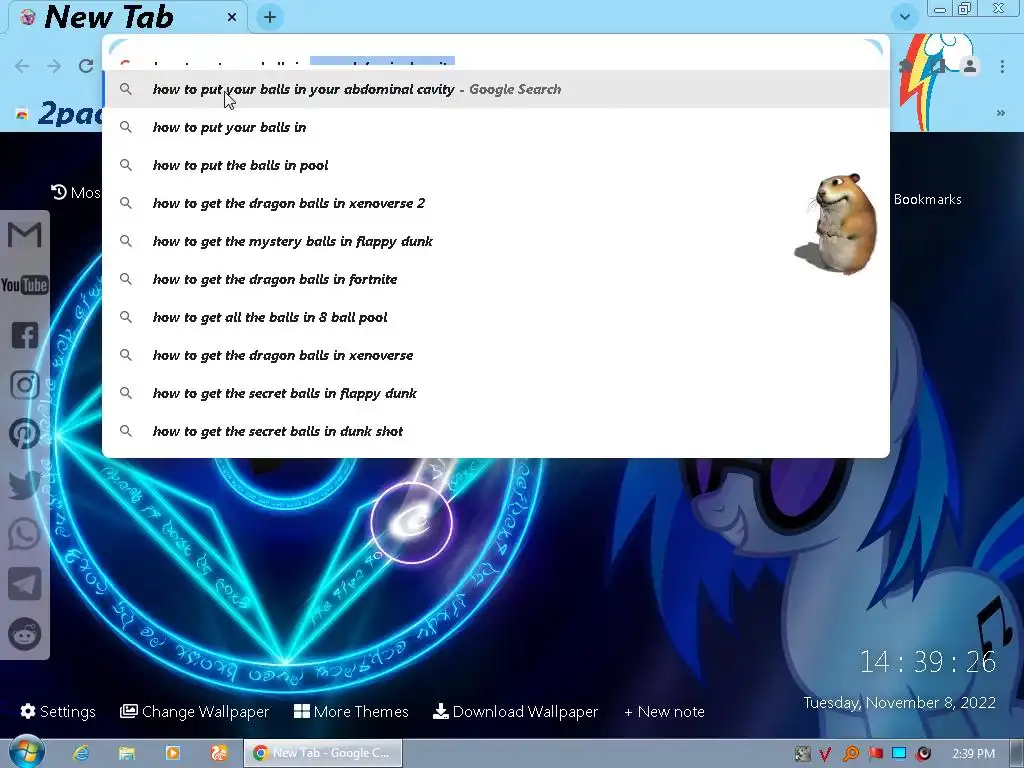Image resolution: width=1024 pixels, height=768 pixels.
Task: Open the Bookmarks link on the page
Action: [x=927, y=199]
